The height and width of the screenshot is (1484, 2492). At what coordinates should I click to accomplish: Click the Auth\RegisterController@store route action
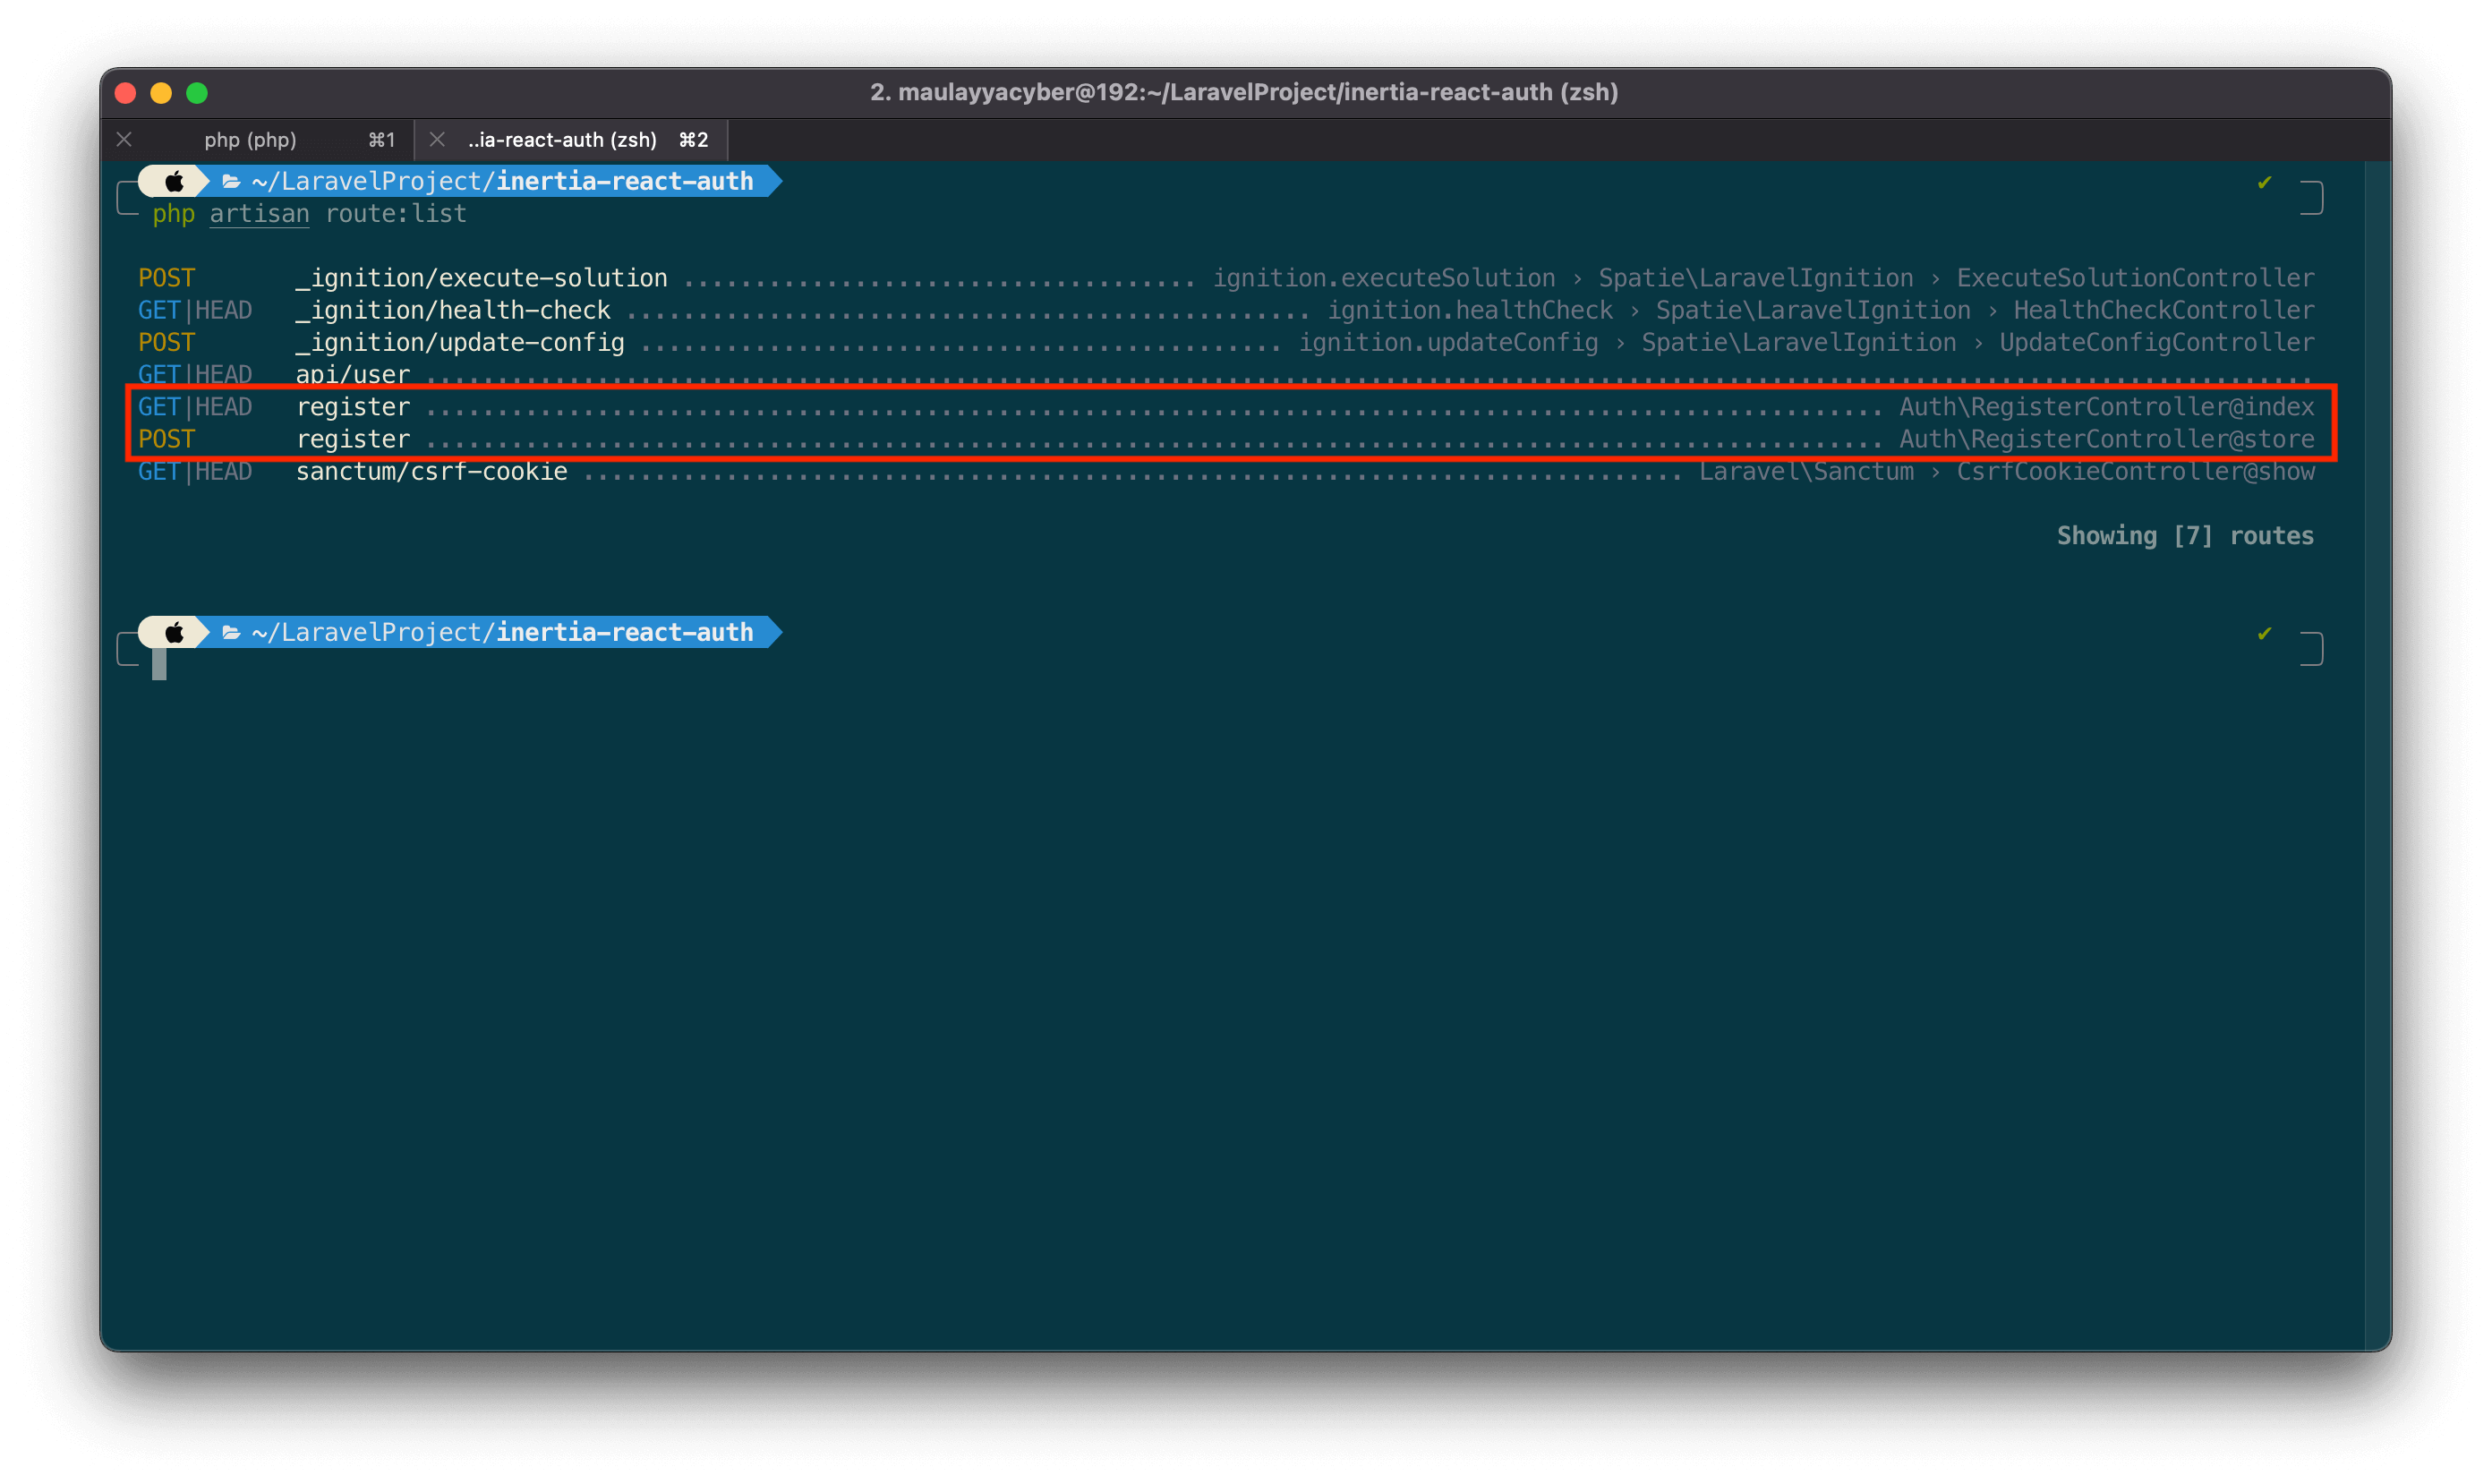point(2106,439)
